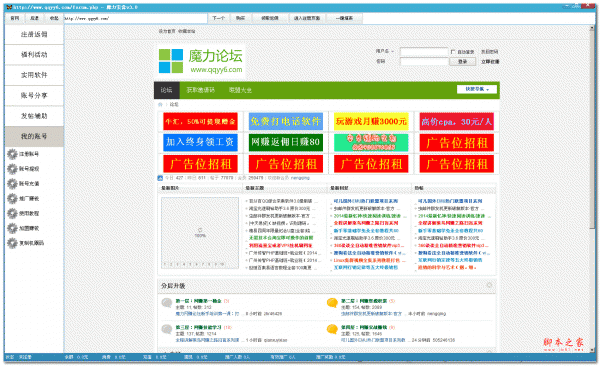Click the statistics icon beside 今日 count

tap(160, 178)
